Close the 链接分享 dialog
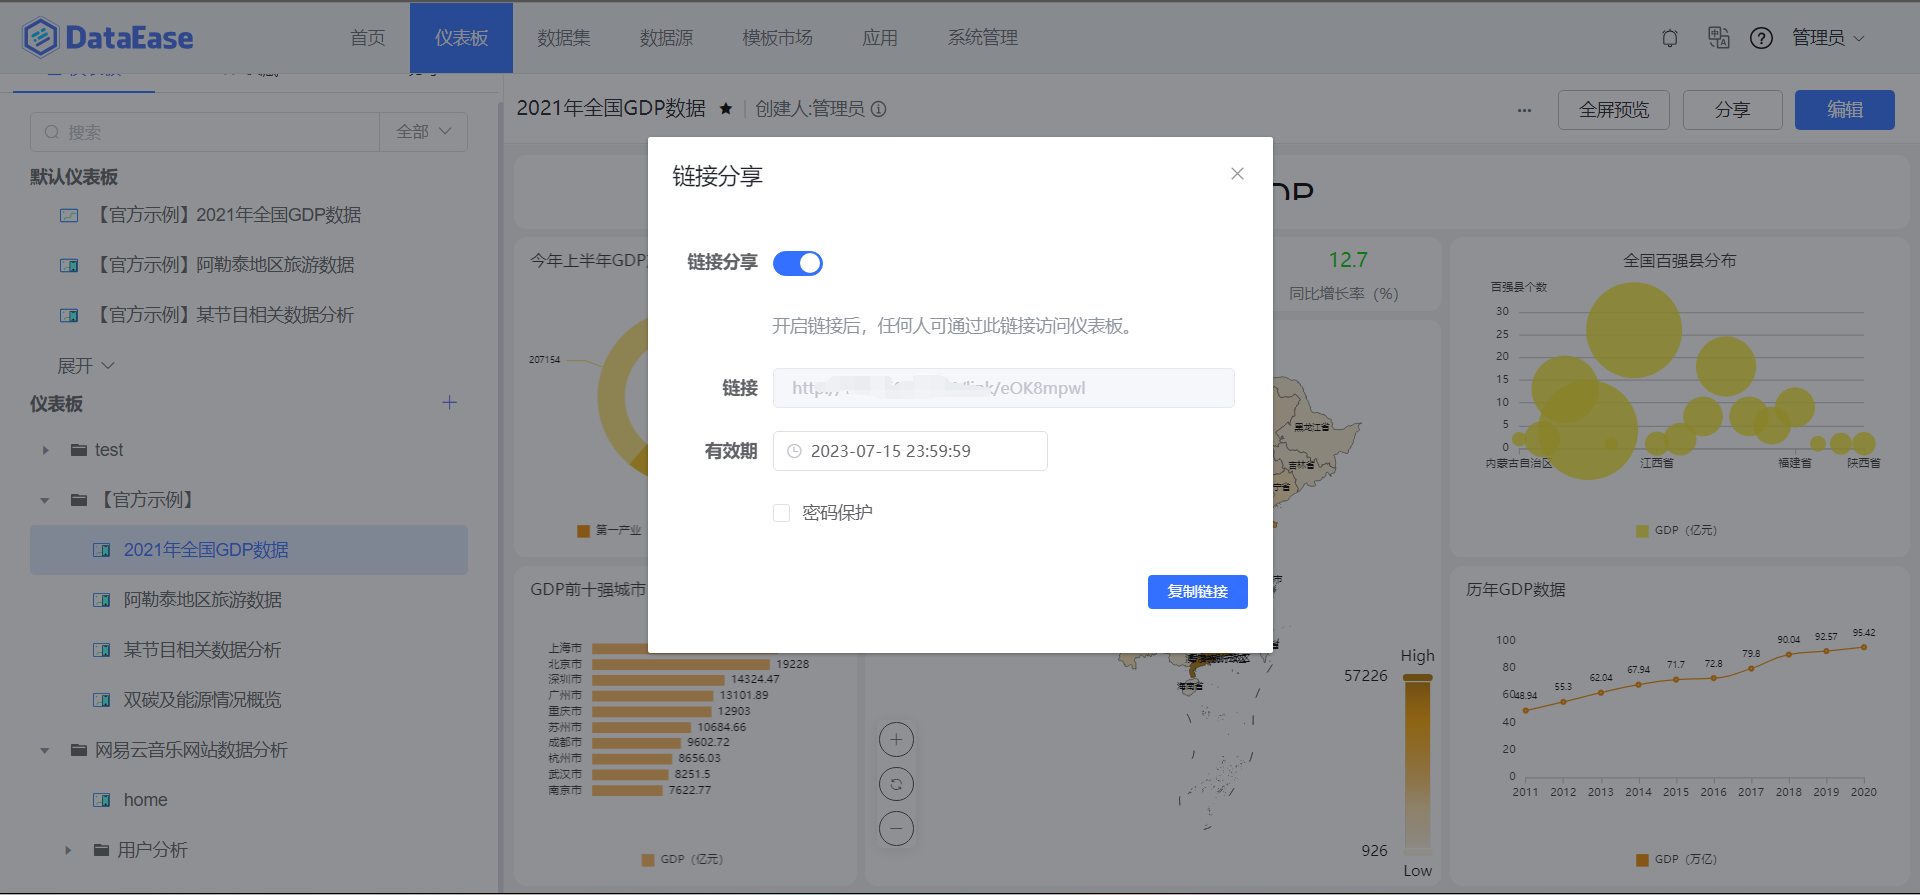 coord(1237,174)
